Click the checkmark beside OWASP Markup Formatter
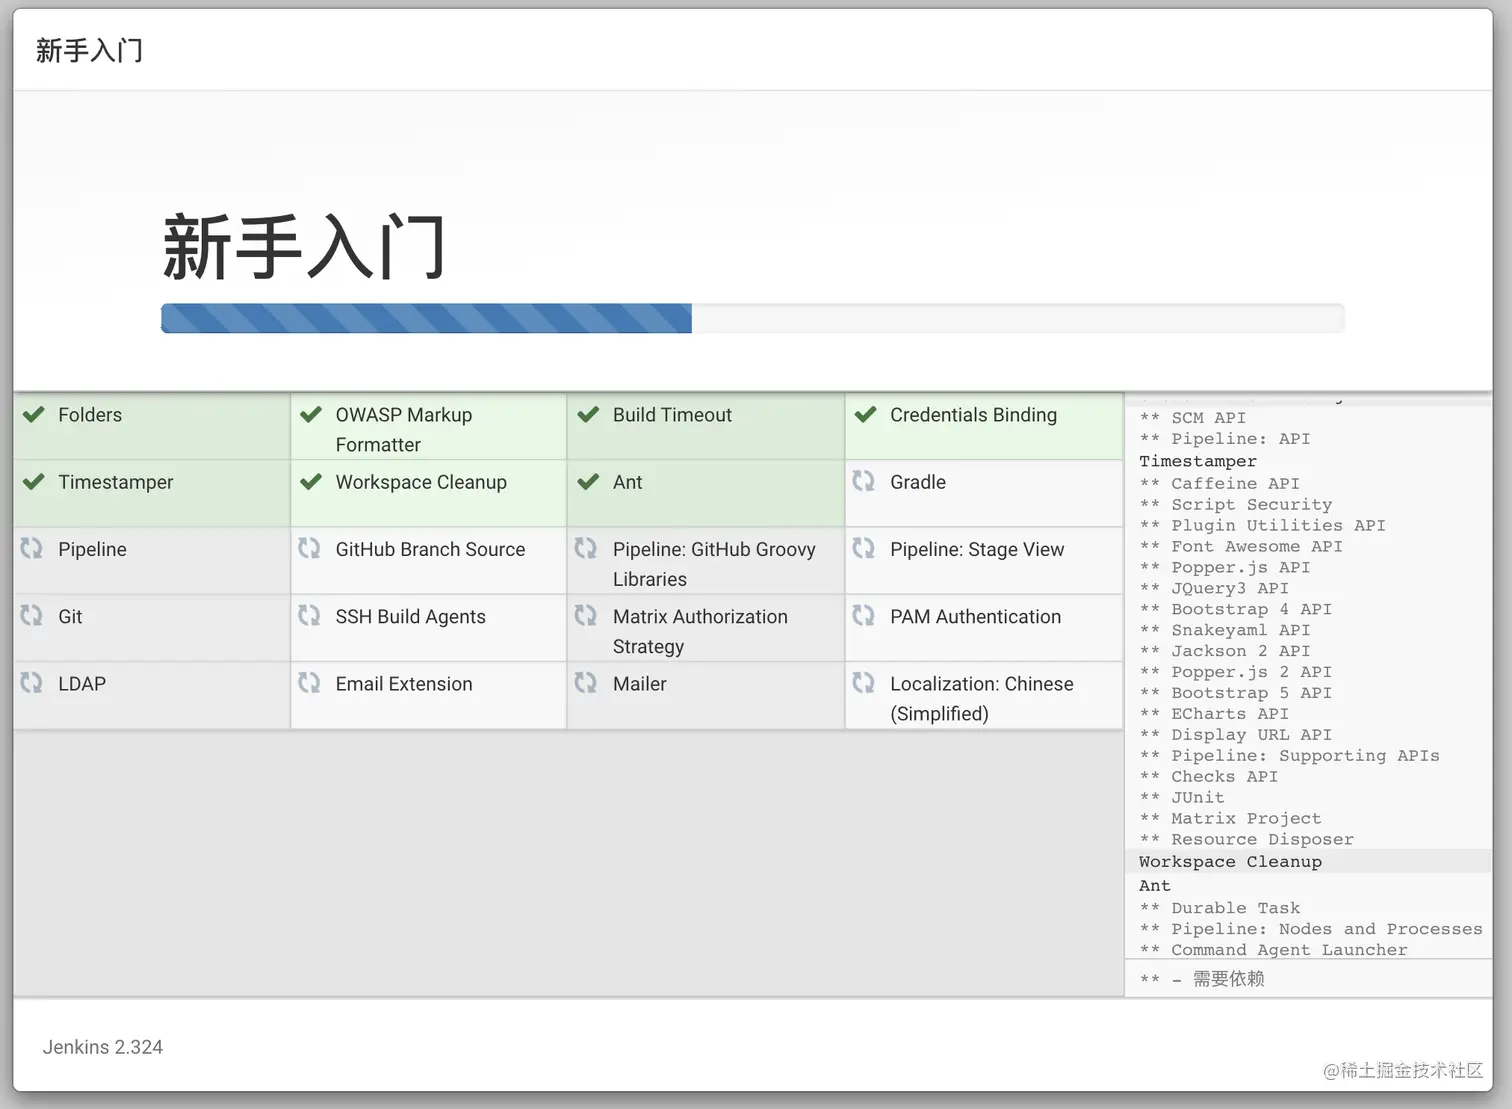The width and height of the screenshot is (1512, 1109). [311, 414]
